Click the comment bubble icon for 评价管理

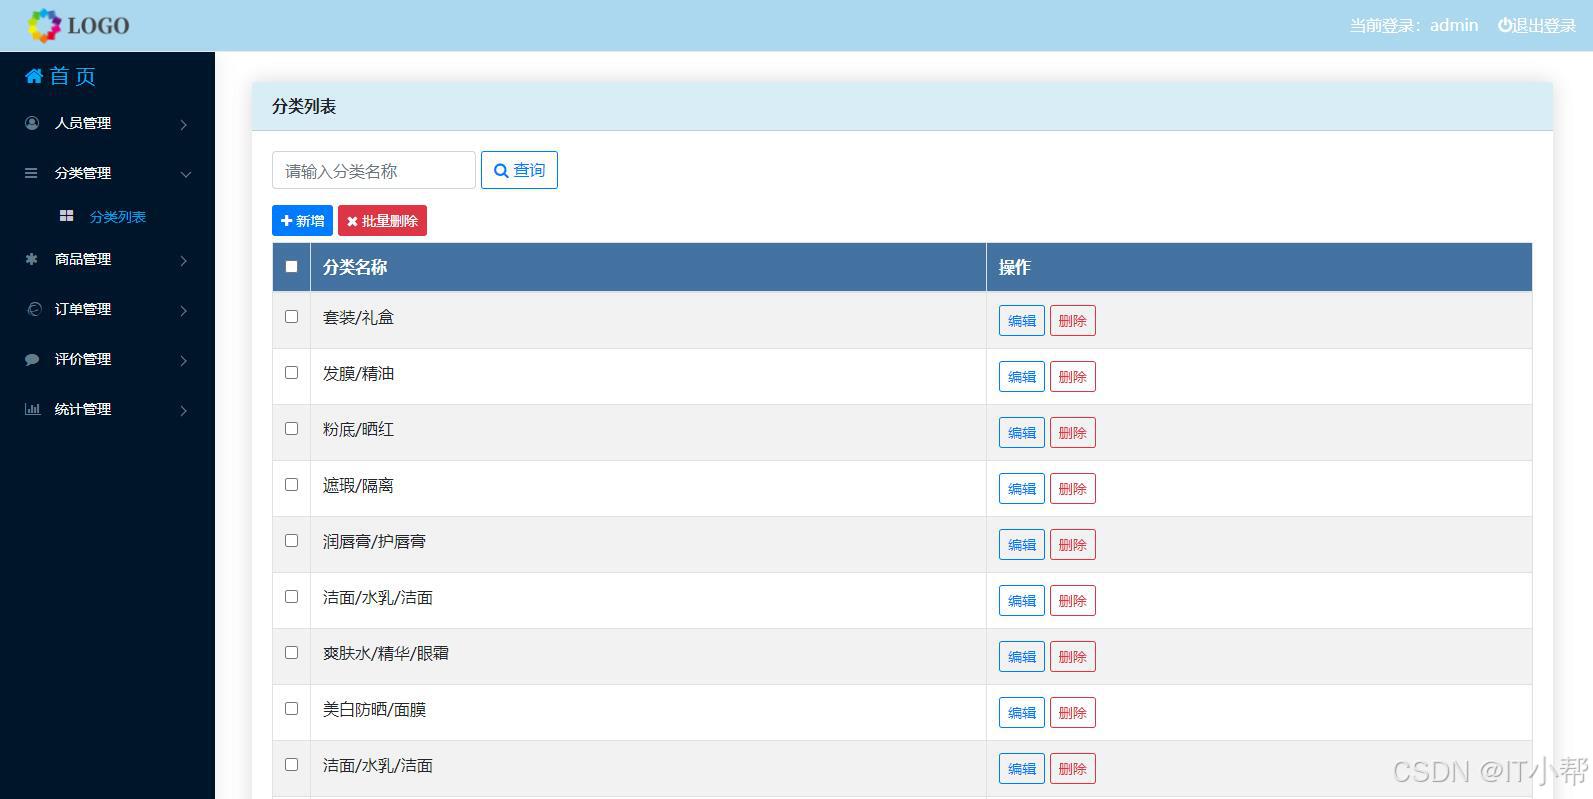[32, 359]
